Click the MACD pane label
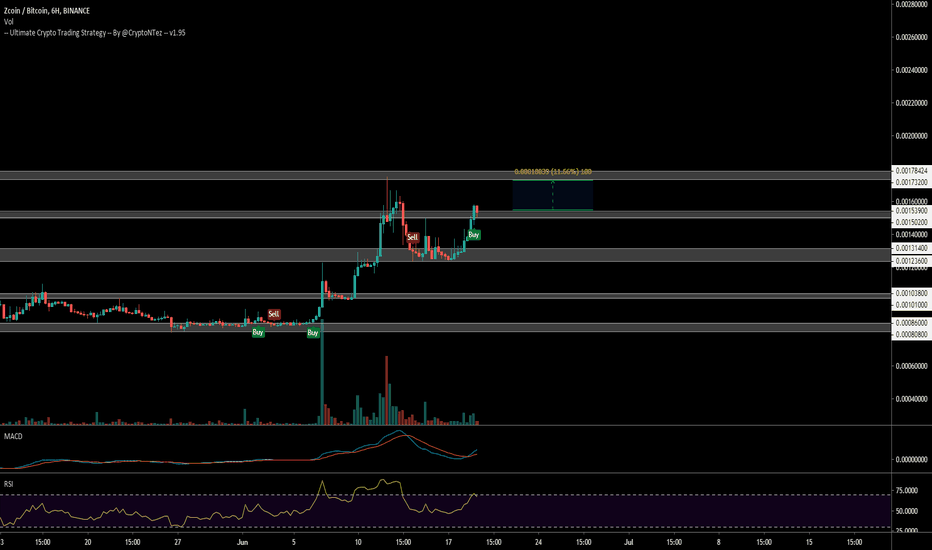This screenshot has width=932, height=550. (13, 436)
